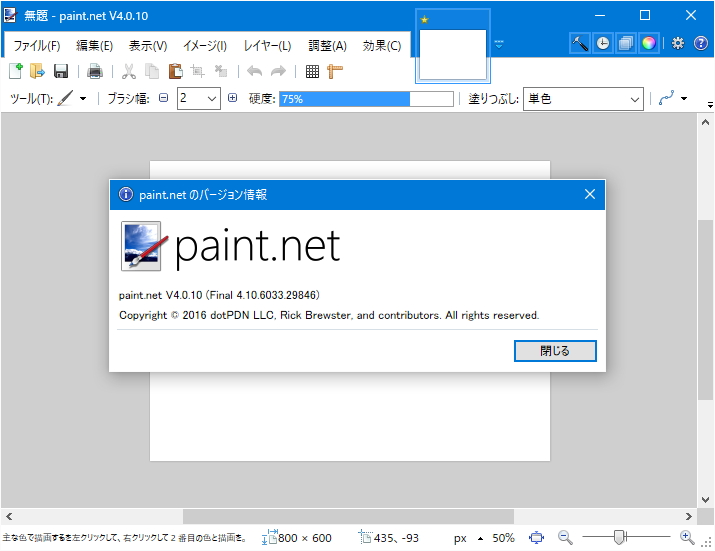This screenshot has height=551, width=715.
Task: Click the zoom slider in status bar
Action: click(x=626, y=537)
